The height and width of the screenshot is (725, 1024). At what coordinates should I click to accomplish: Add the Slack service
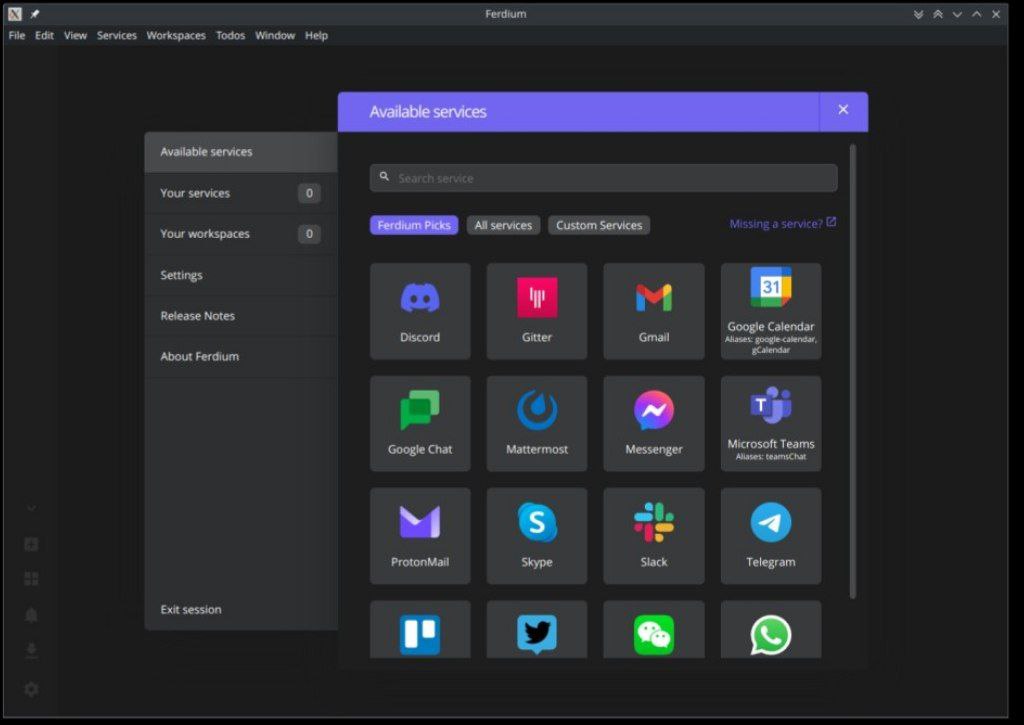654,536
